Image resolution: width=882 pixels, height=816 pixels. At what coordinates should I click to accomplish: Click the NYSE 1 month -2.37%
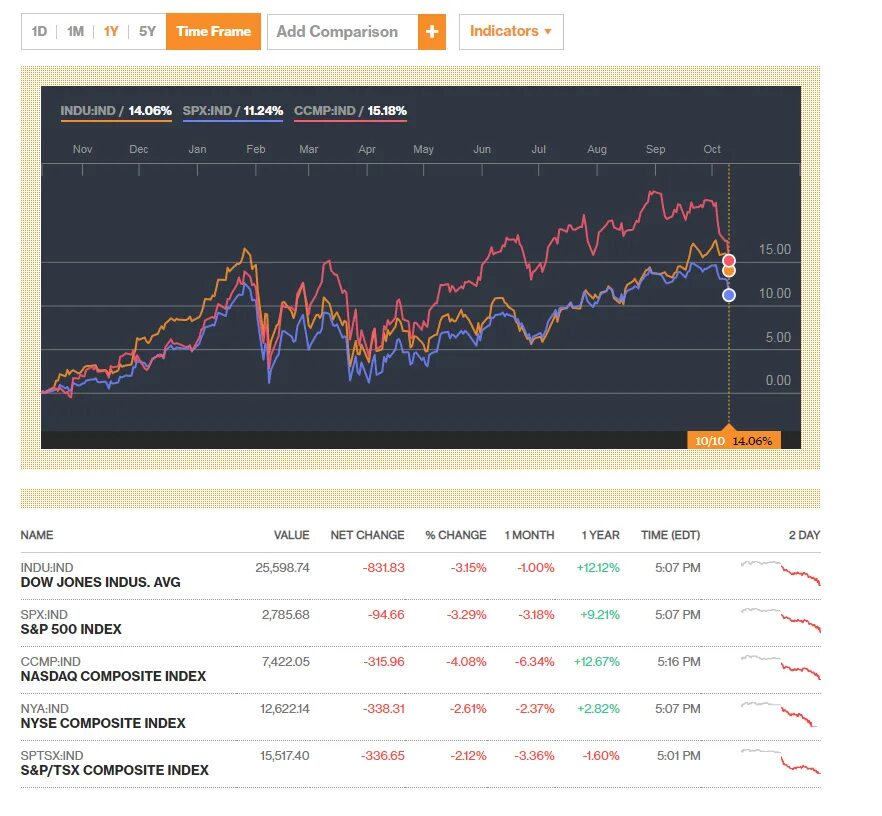[x=535, y=709]
